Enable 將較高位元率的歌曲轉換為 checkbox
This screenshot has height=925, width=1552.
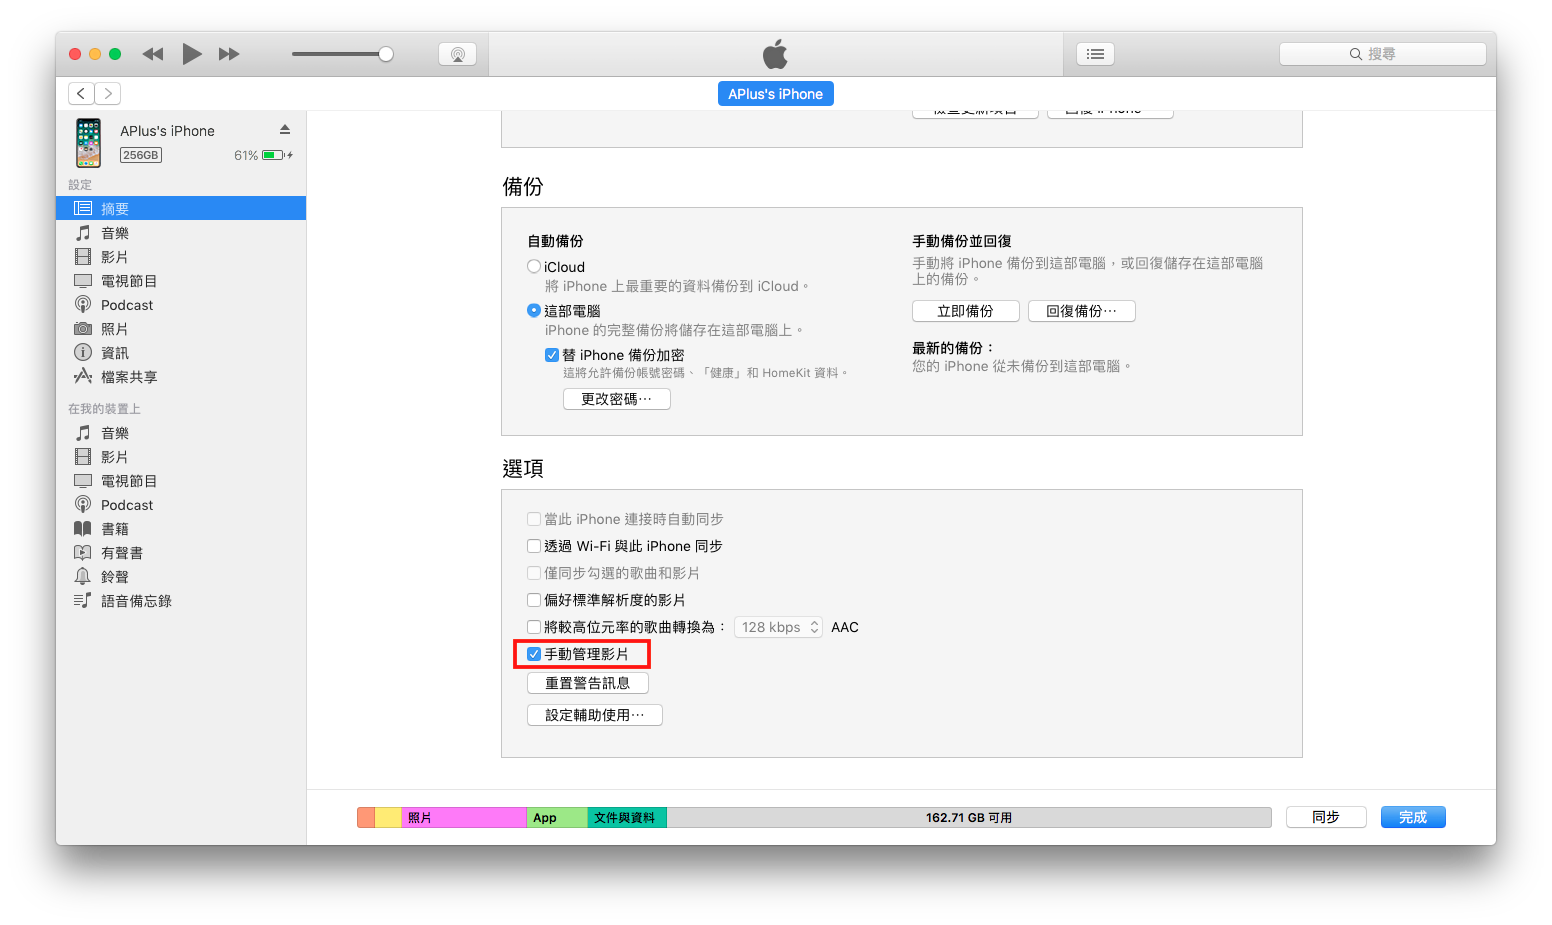click(x=534, y=627)
